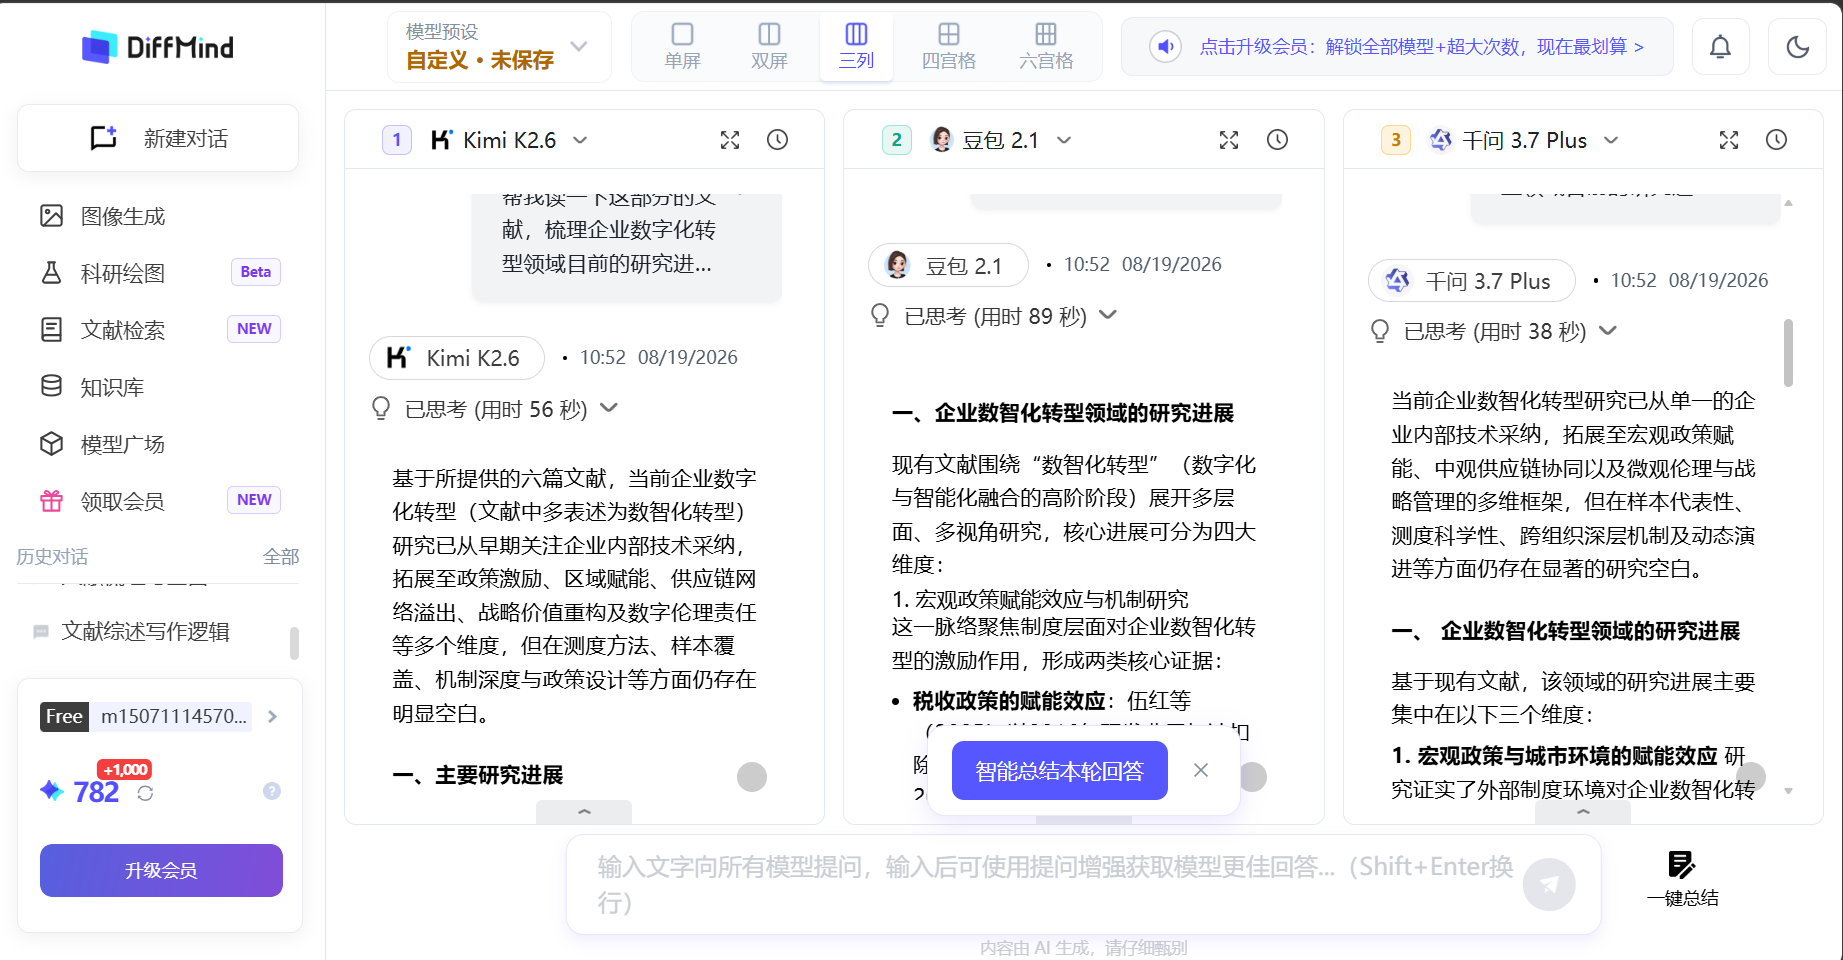Switch to 六宫格 layout
The image size is (1843, 960).
click(1046, 47)
